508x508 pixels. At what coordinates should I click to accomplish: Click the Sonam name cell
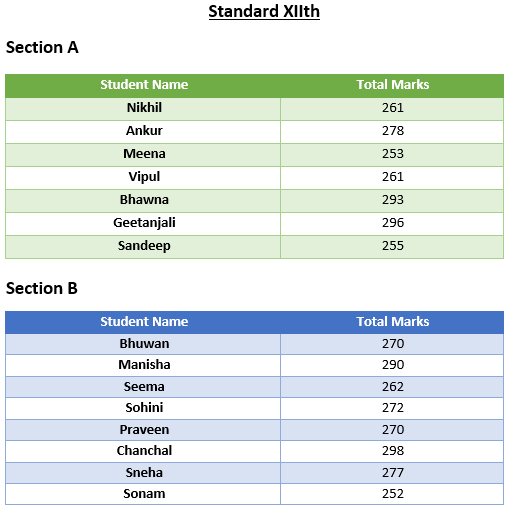coord(143,494)
